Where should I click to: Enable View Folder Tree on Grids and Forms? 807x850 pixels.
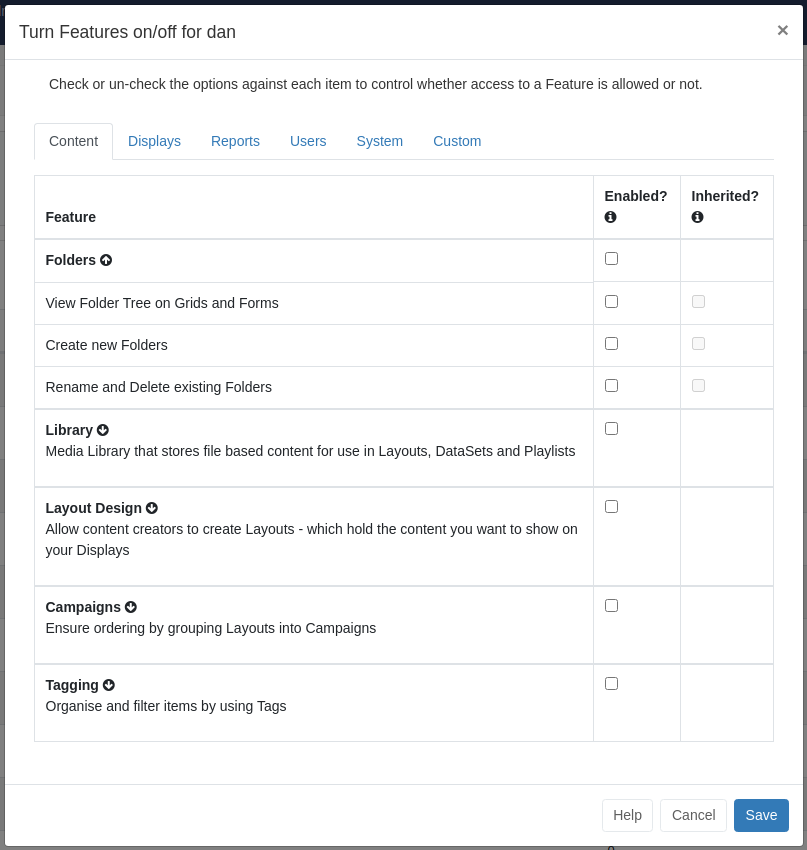pos(611,302)
